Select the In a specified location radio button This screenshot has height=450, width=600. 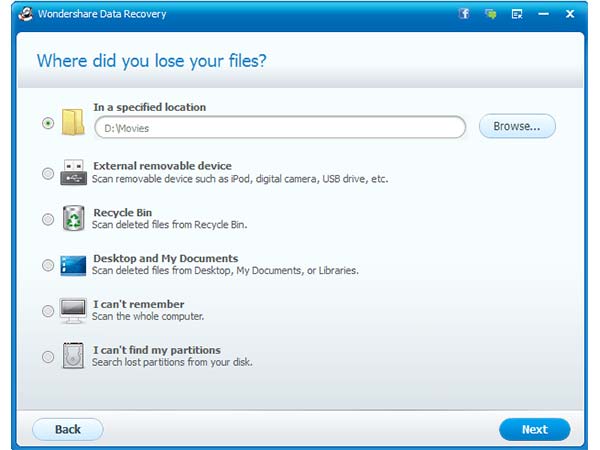coord(48,123)
